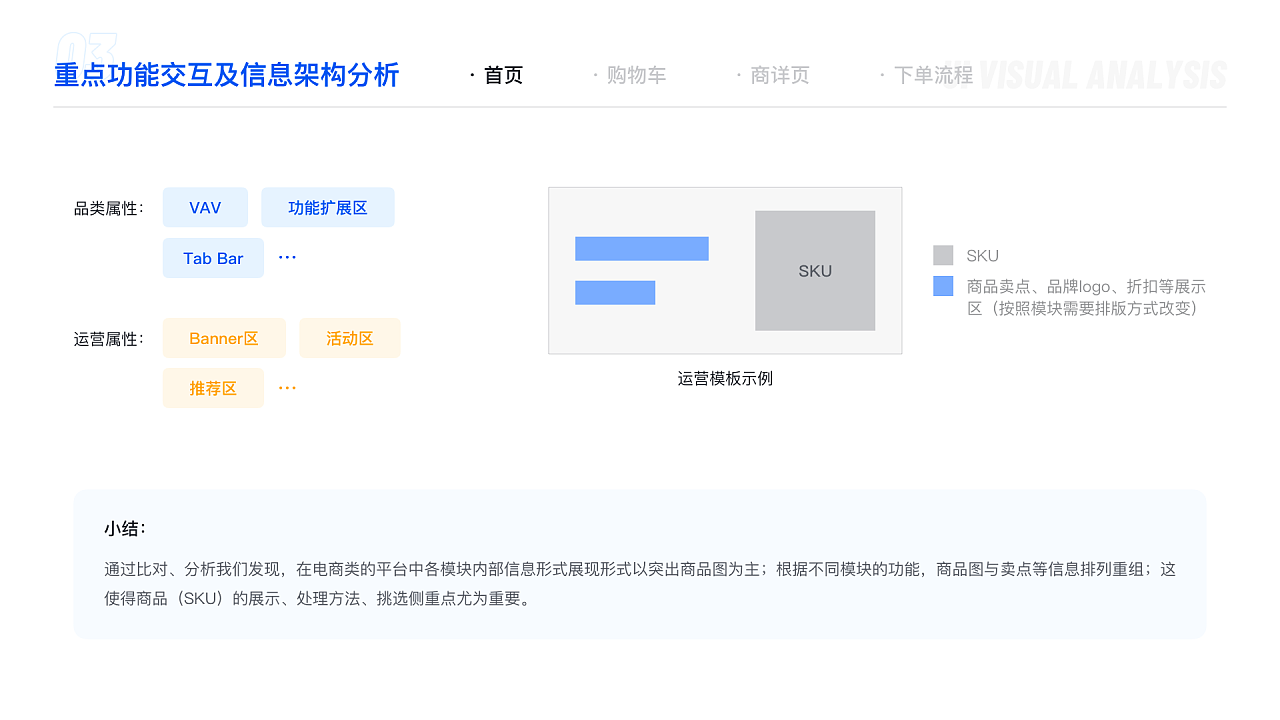
Task: Click the 品类属性 label
Action: click(109, 208)
